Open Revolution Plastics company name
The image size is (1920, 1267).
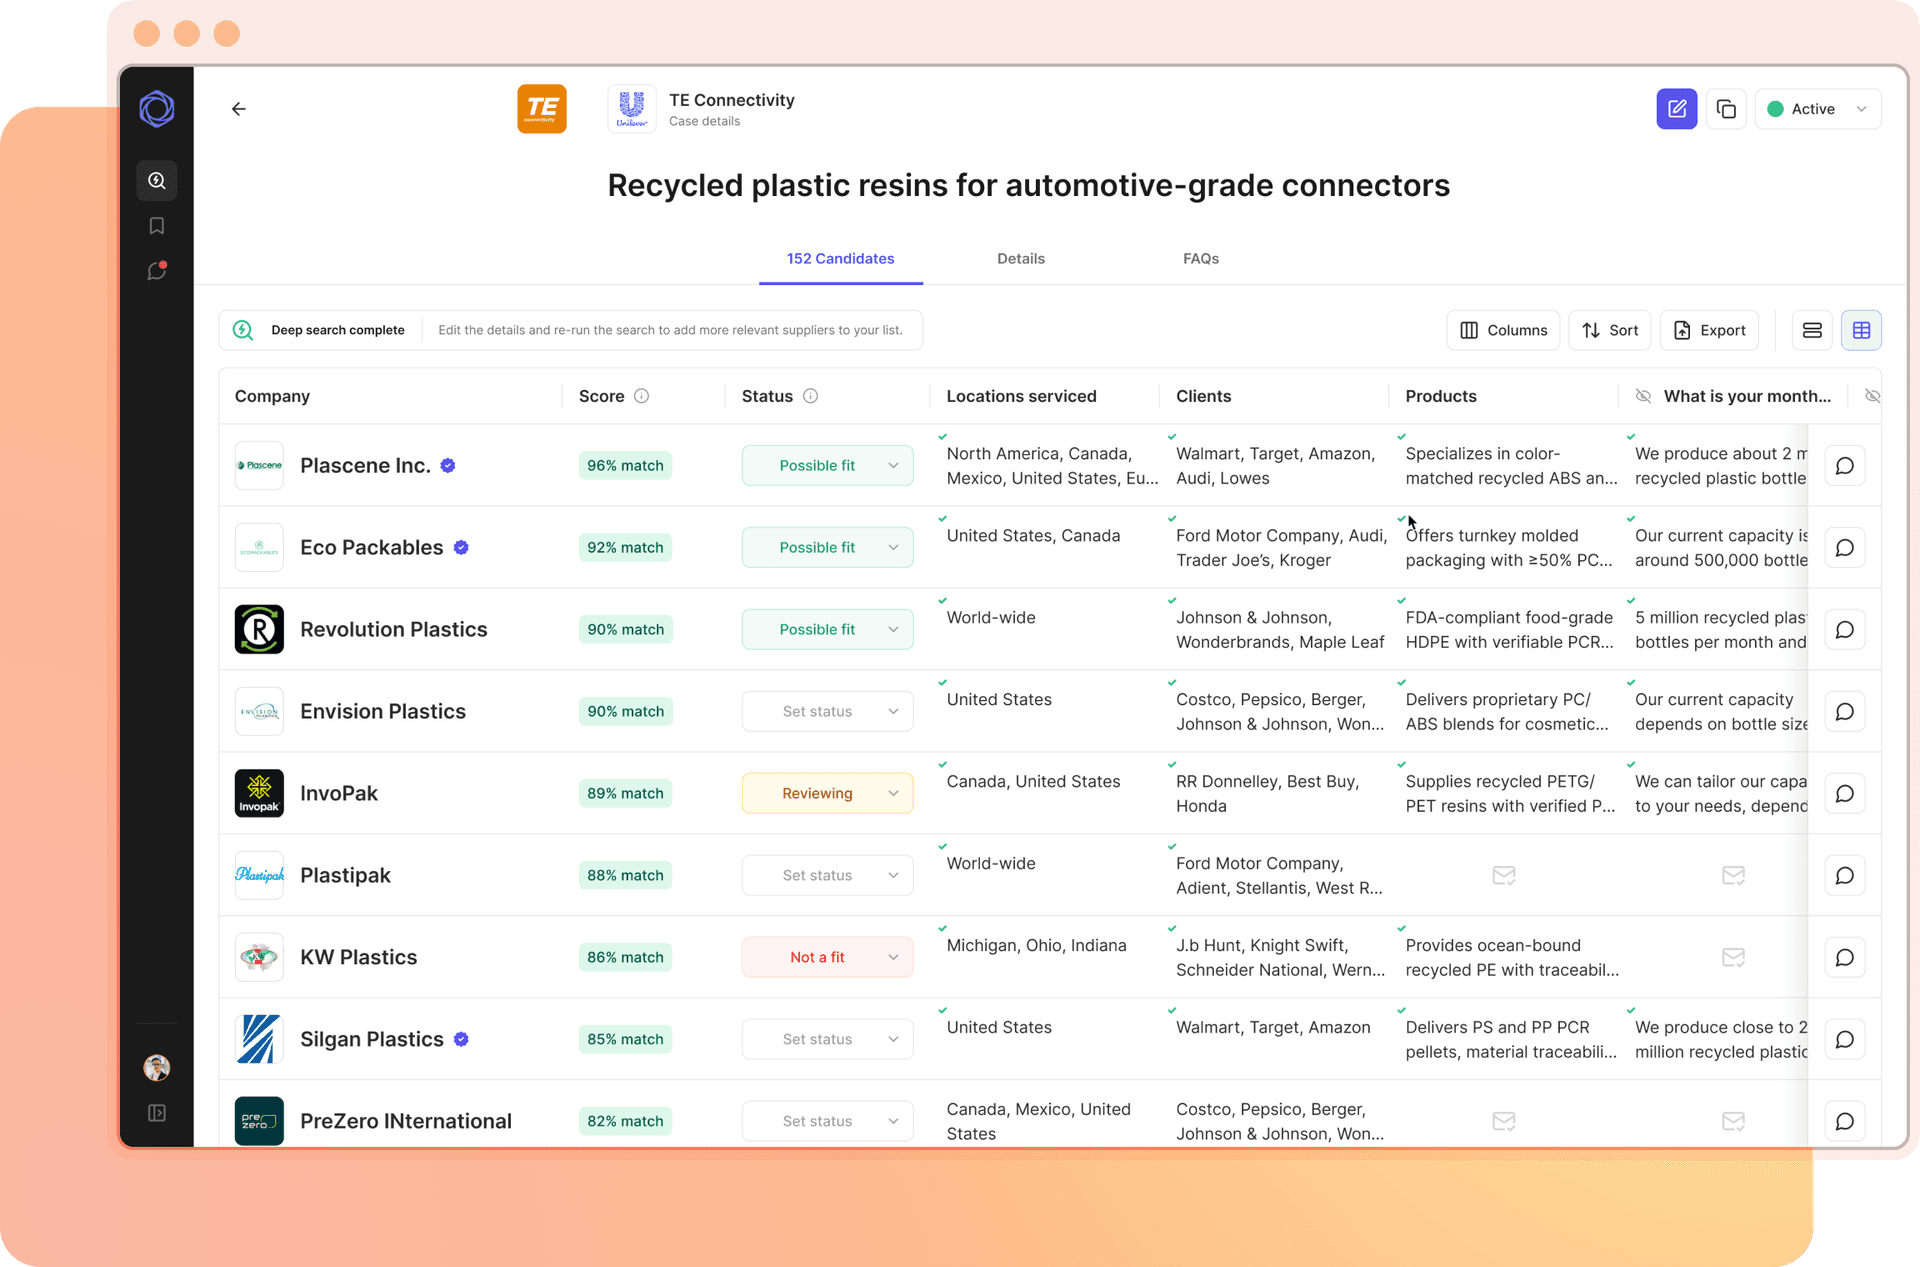click(394, 629)
